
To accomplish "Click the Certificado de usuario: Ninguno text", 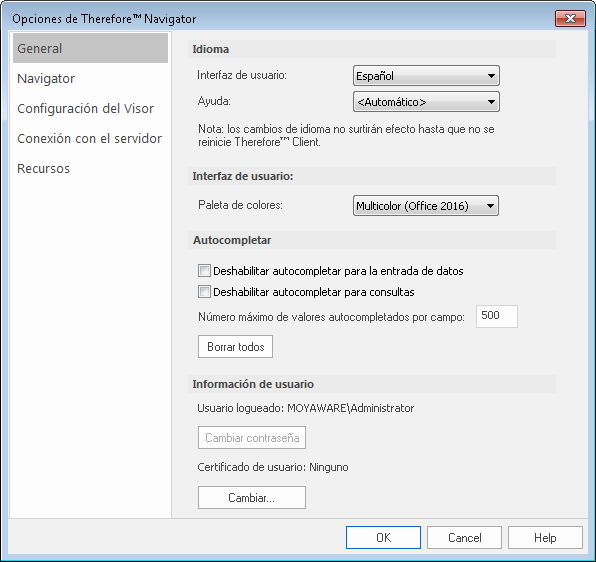I will [x=273, y=467].
